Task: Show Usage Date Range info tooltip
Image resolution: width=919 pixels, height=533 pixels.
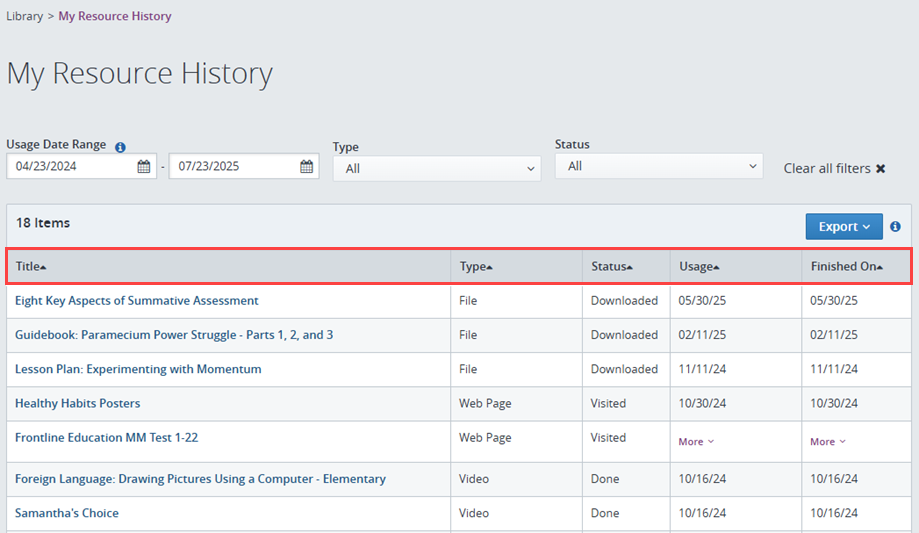Action: [x=120, y=147]
